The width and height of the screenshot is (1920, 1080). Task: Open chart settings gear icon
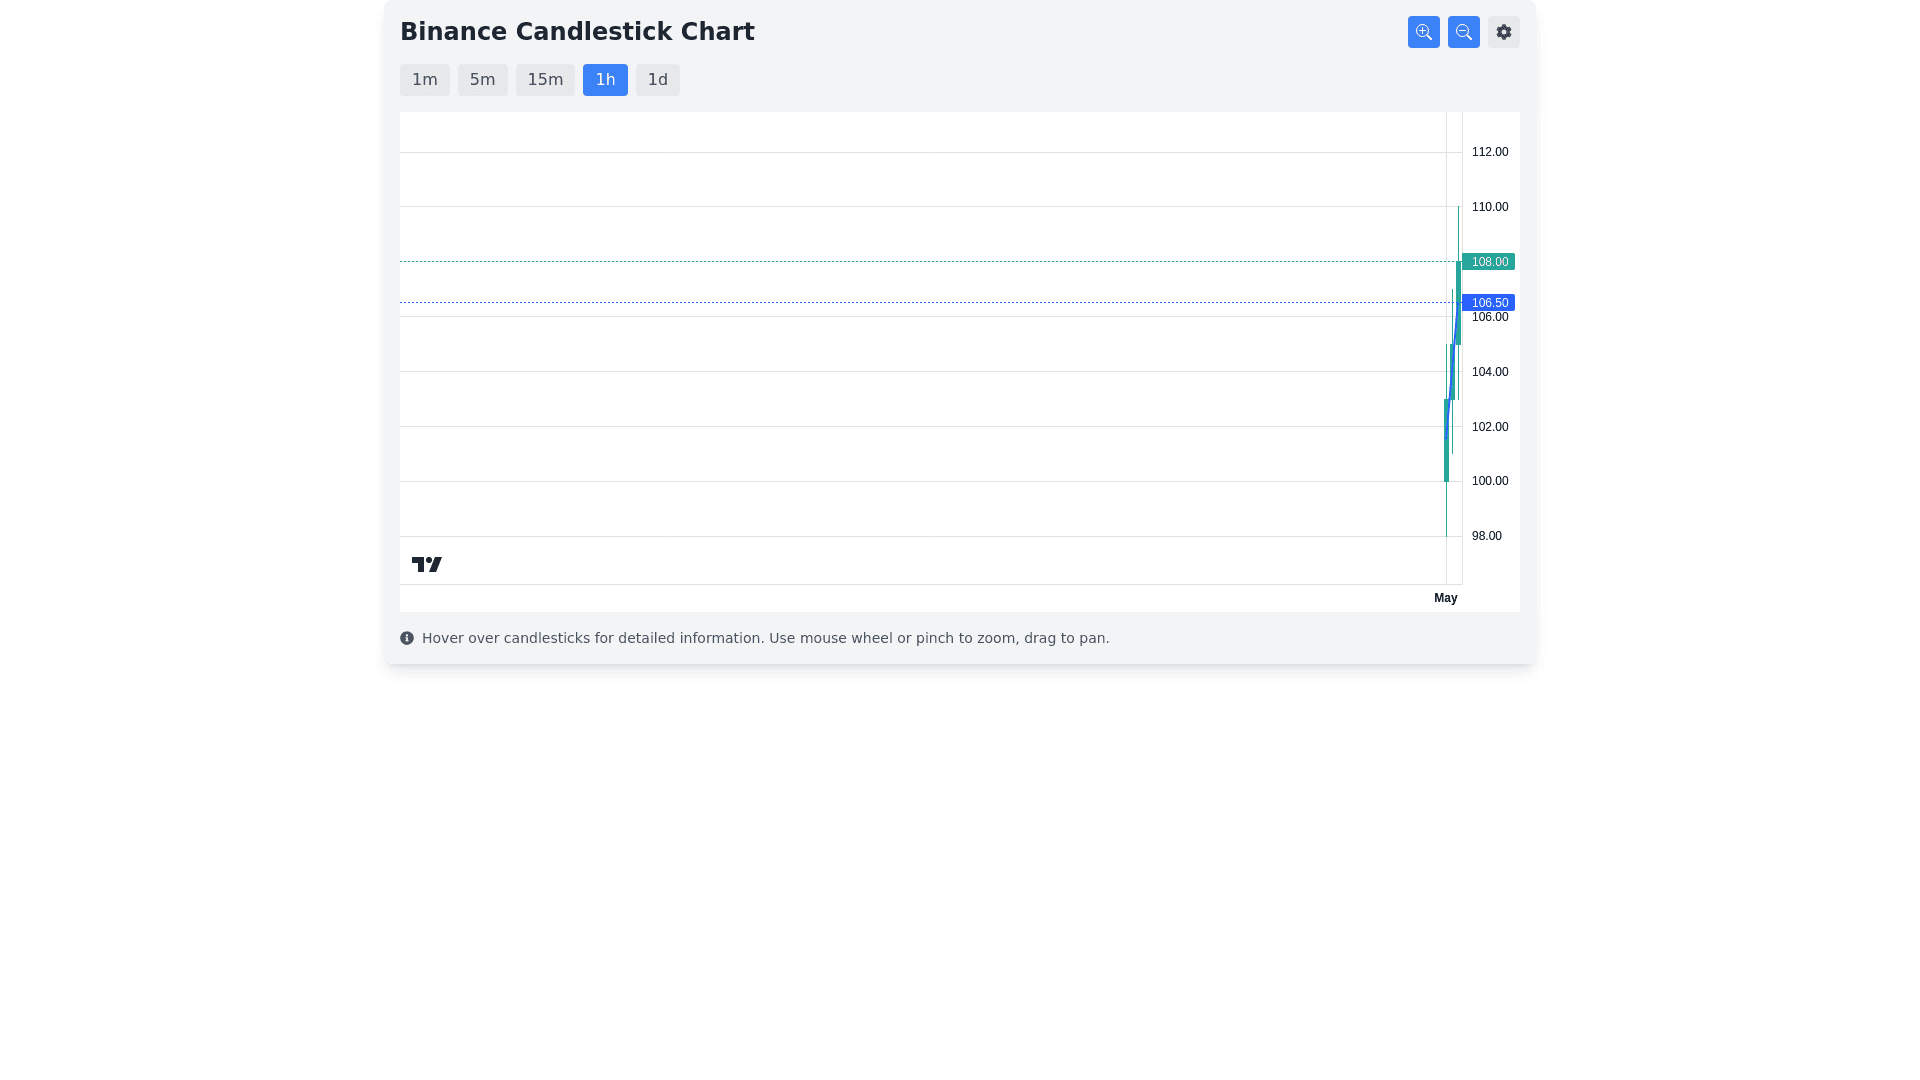(x=1503, y=32)
